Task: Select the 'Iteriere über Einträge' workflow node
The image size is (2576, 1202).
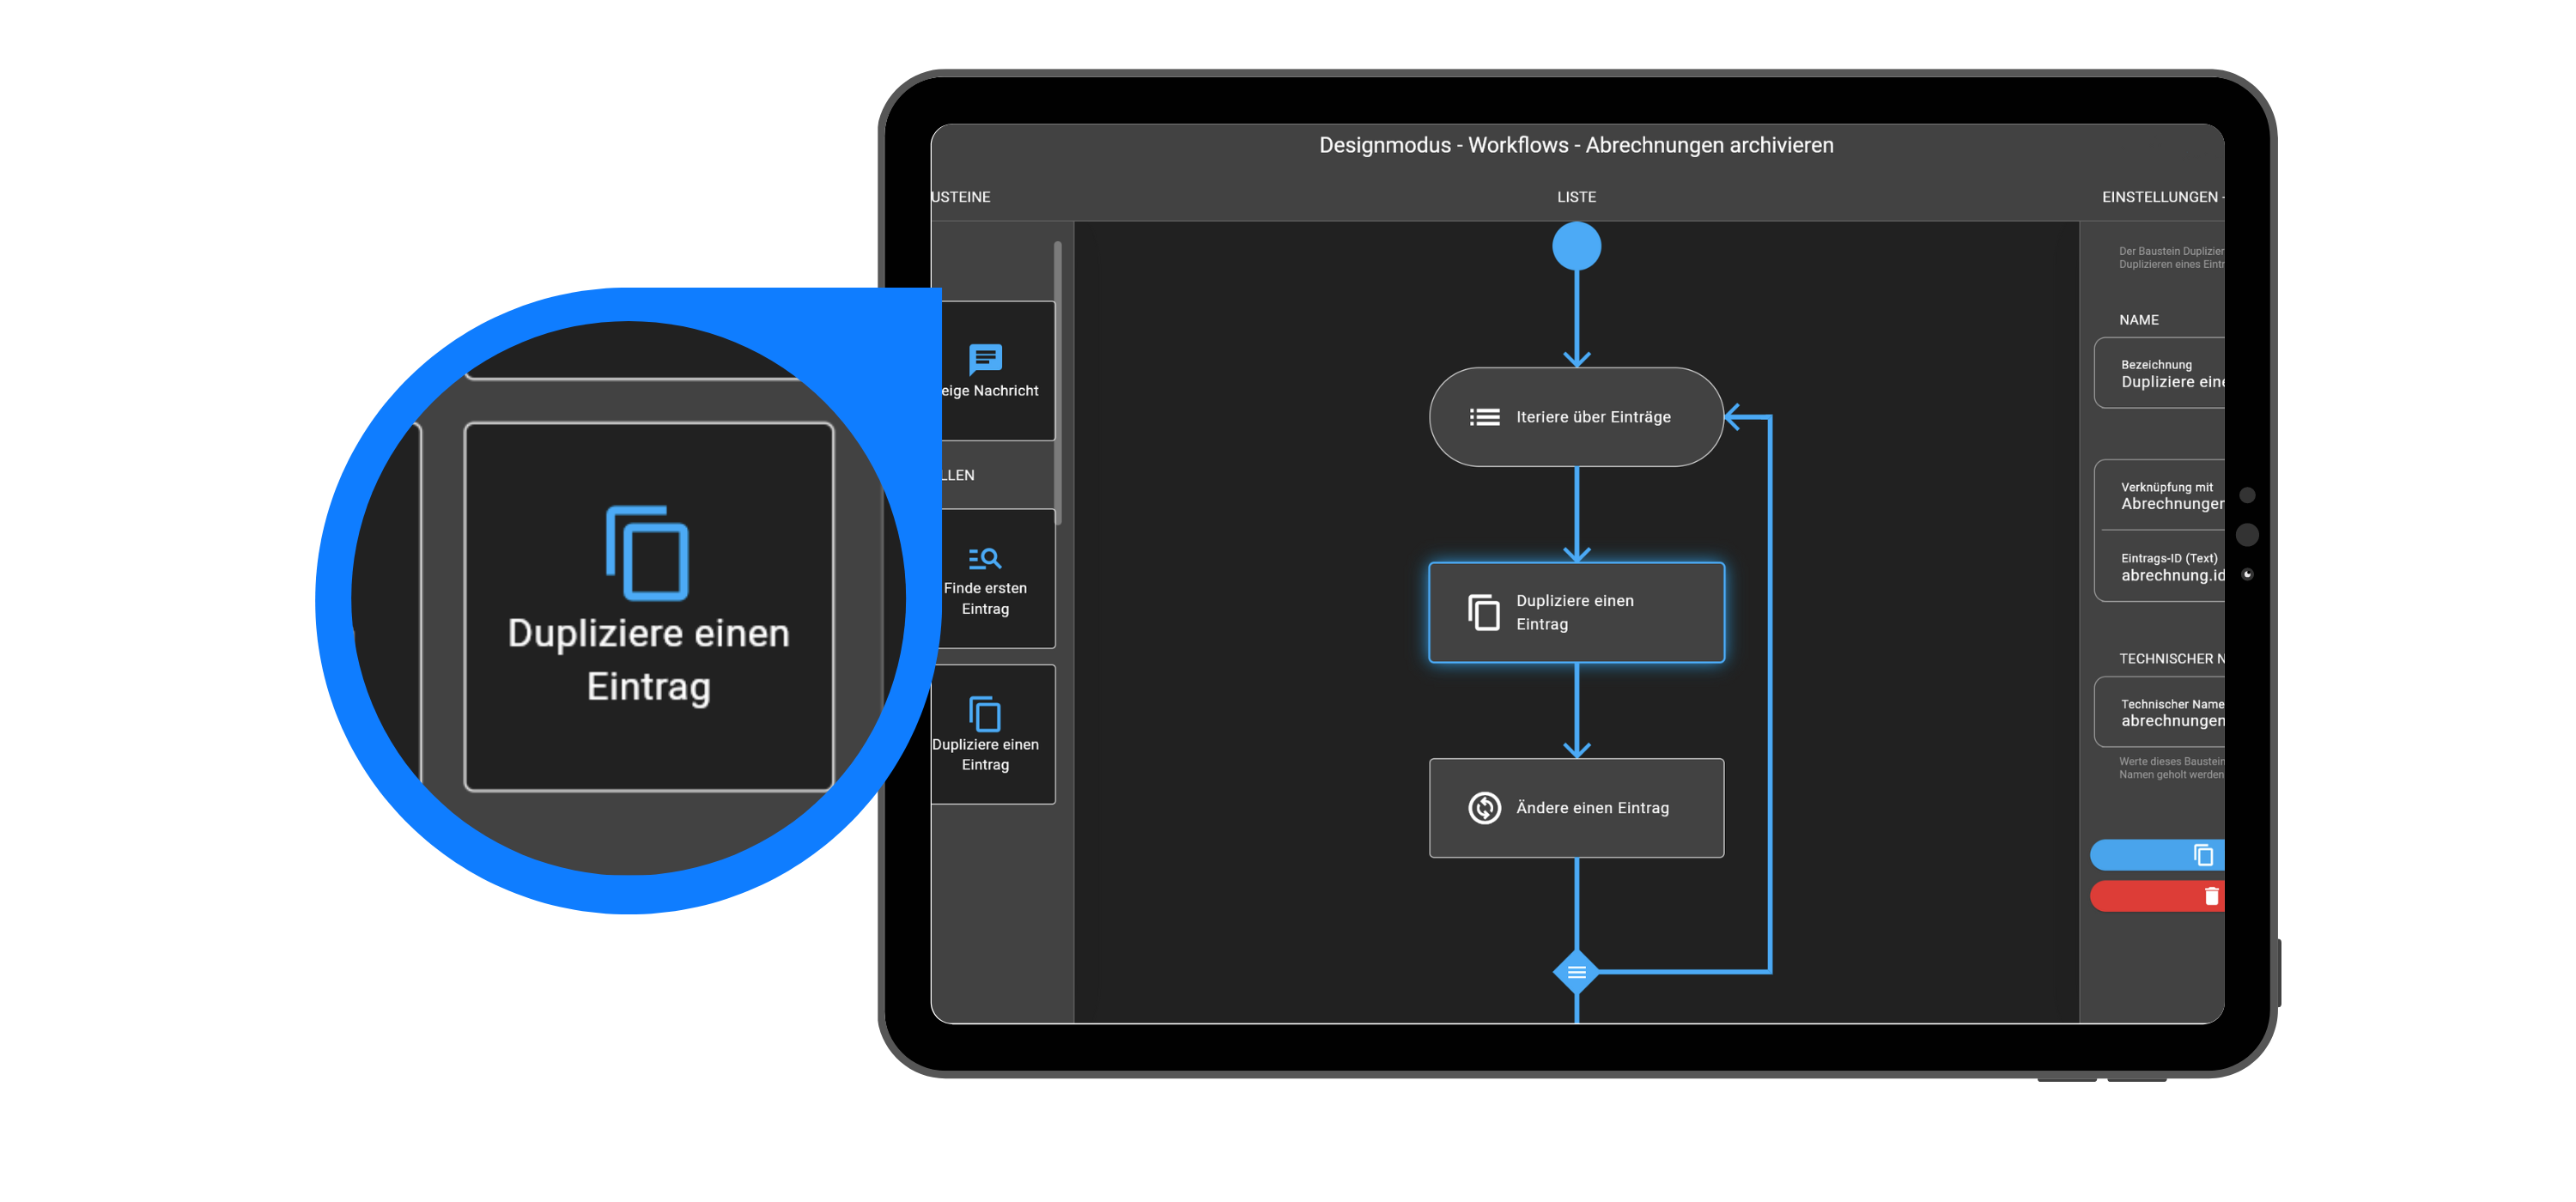Action: pyautogui.click(x=1576, y=417)
